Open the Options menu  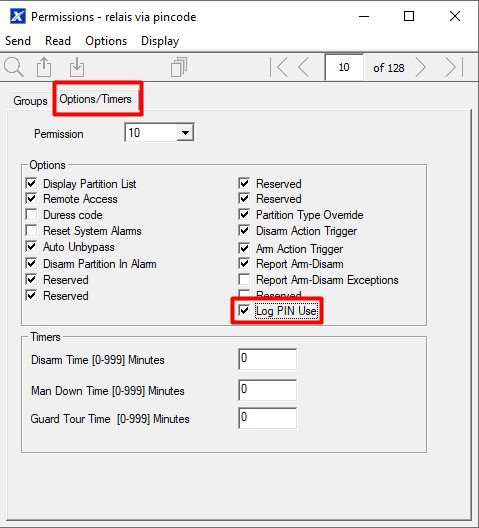[x=106, y=41]
